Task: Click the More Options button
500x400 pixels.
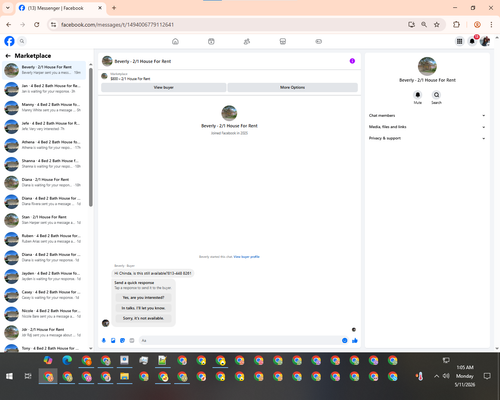Action: point(293,87)
